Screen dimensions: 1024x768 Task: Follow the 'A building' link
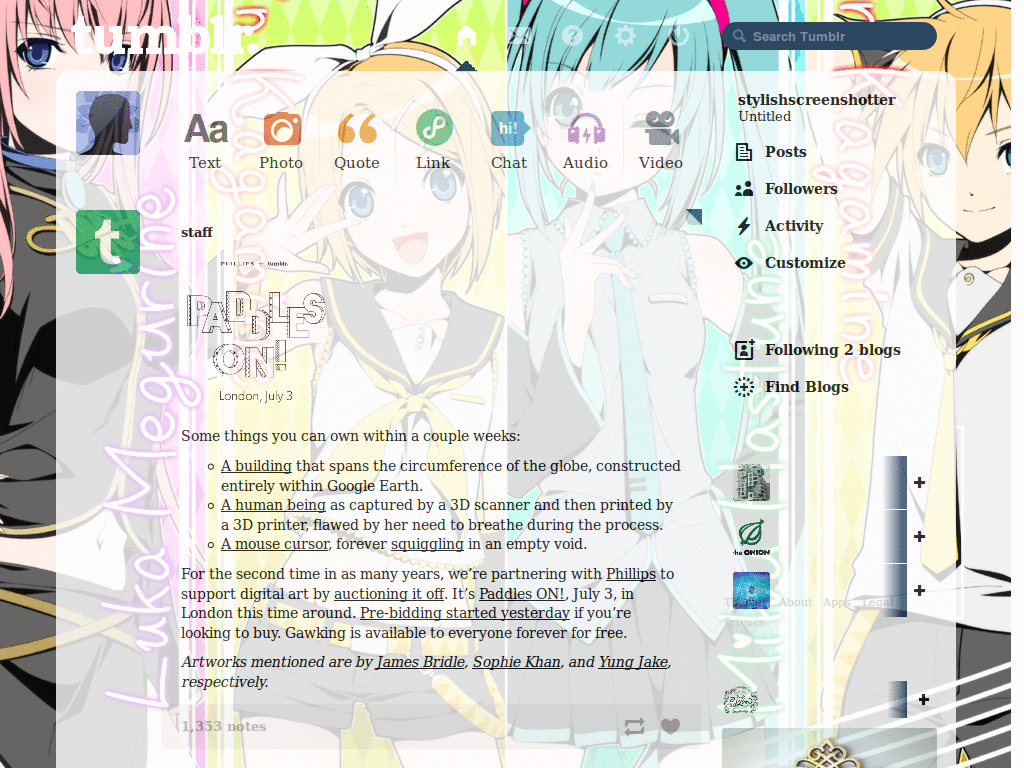(256, 466)
